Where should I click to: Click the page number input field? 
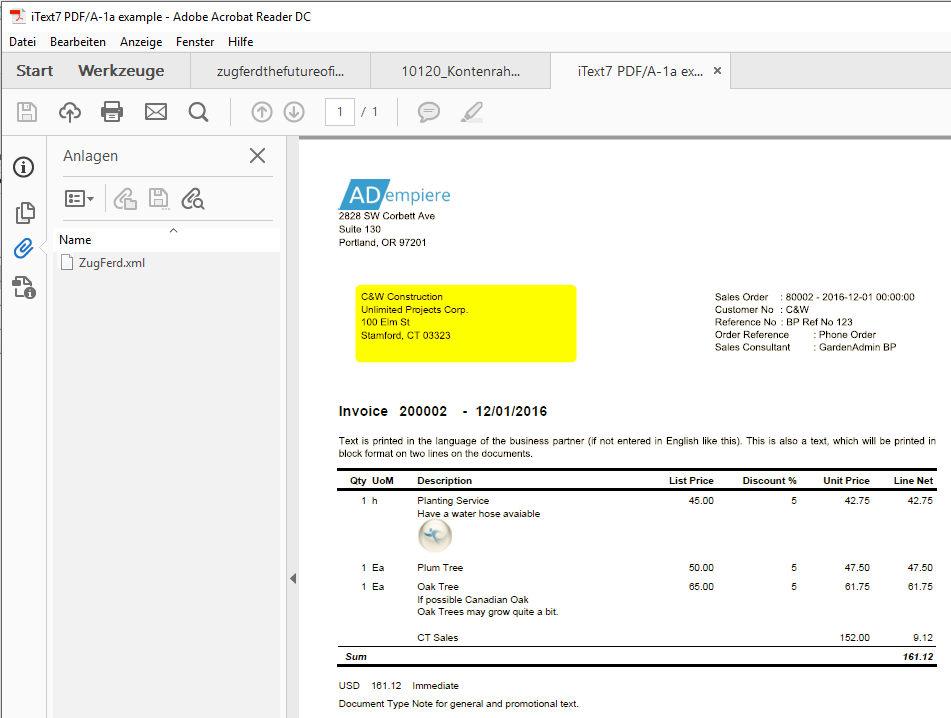[x=340, y=112]
